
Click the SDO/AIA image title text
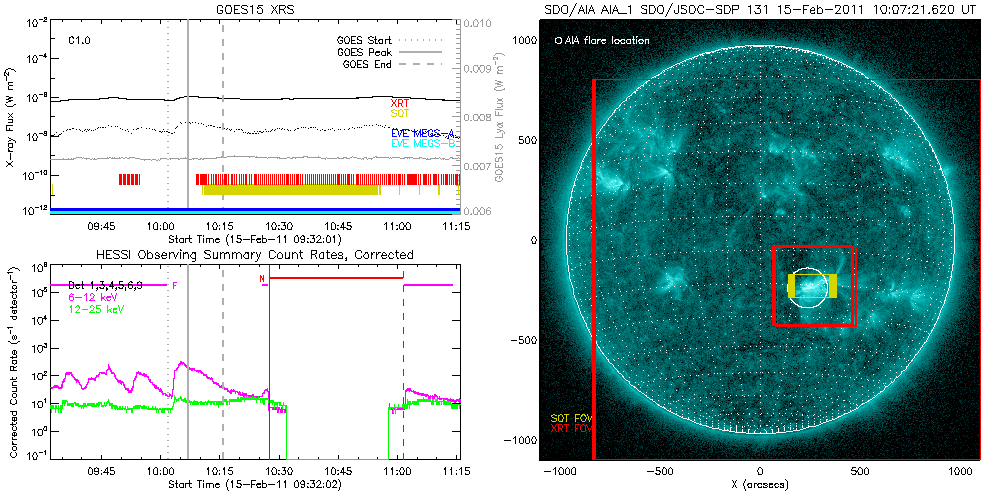pos(758,8)
